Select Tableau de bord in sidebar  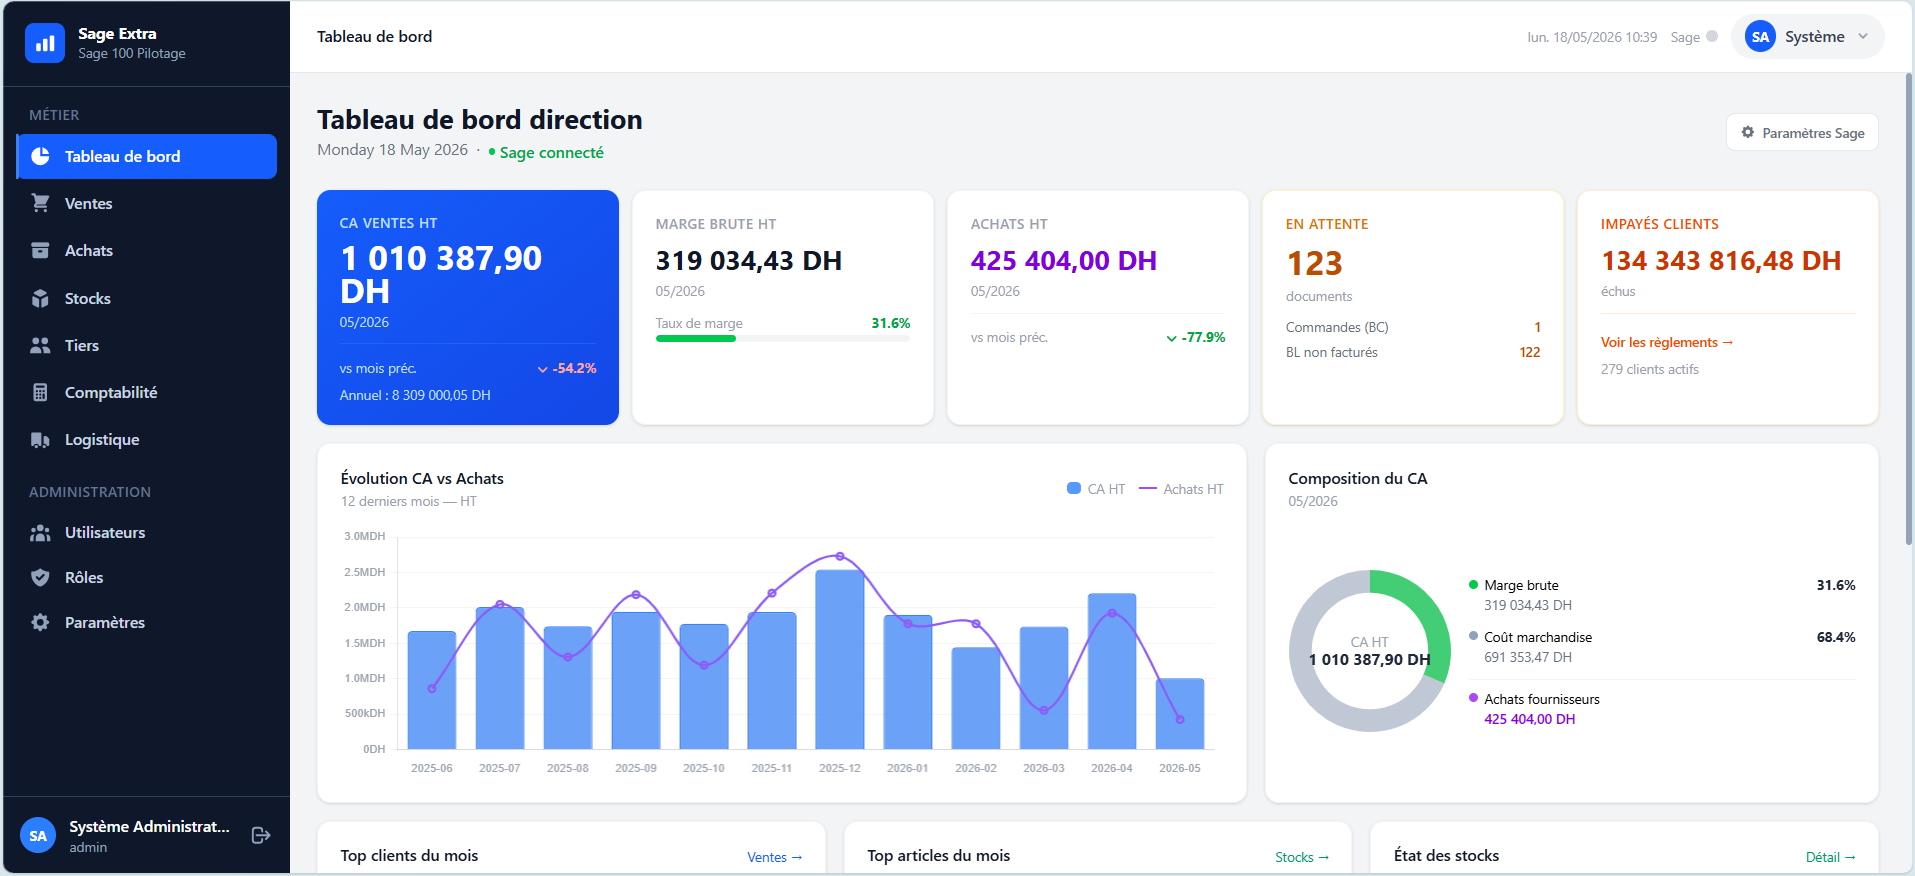click(x=147, y=156)
